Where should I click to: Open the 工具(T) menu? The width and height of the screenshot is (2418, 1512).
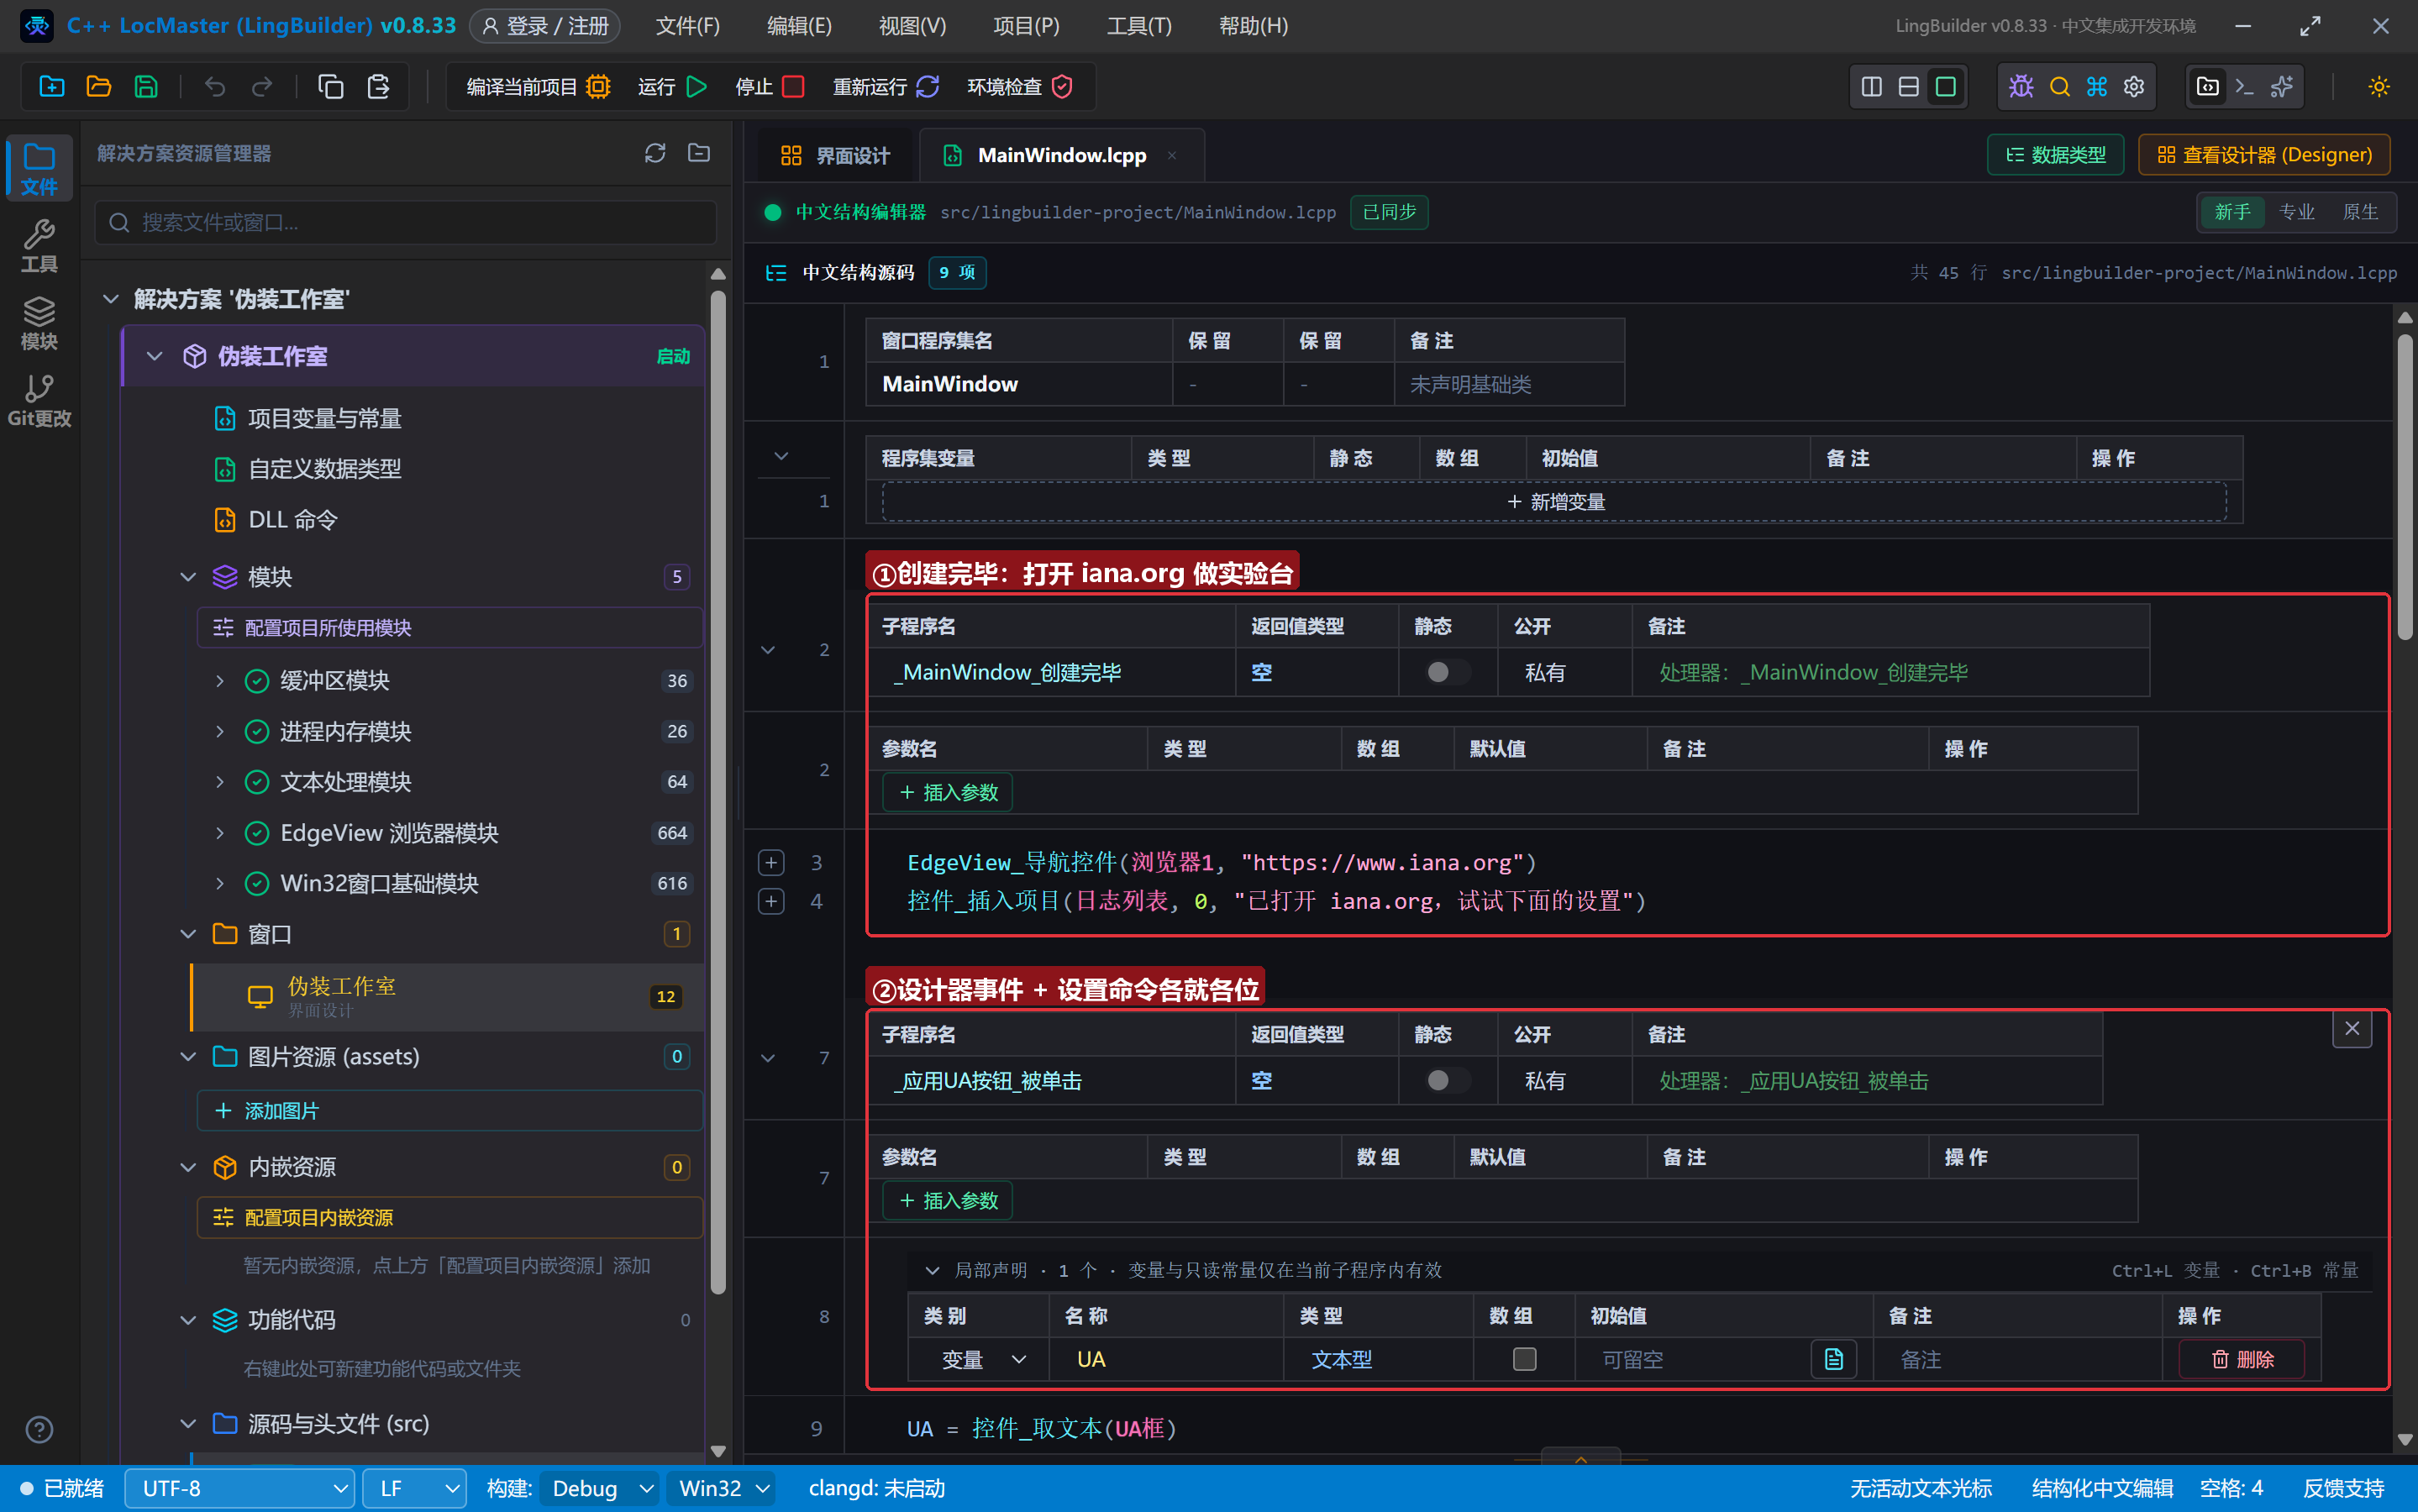pos(1139,26)
